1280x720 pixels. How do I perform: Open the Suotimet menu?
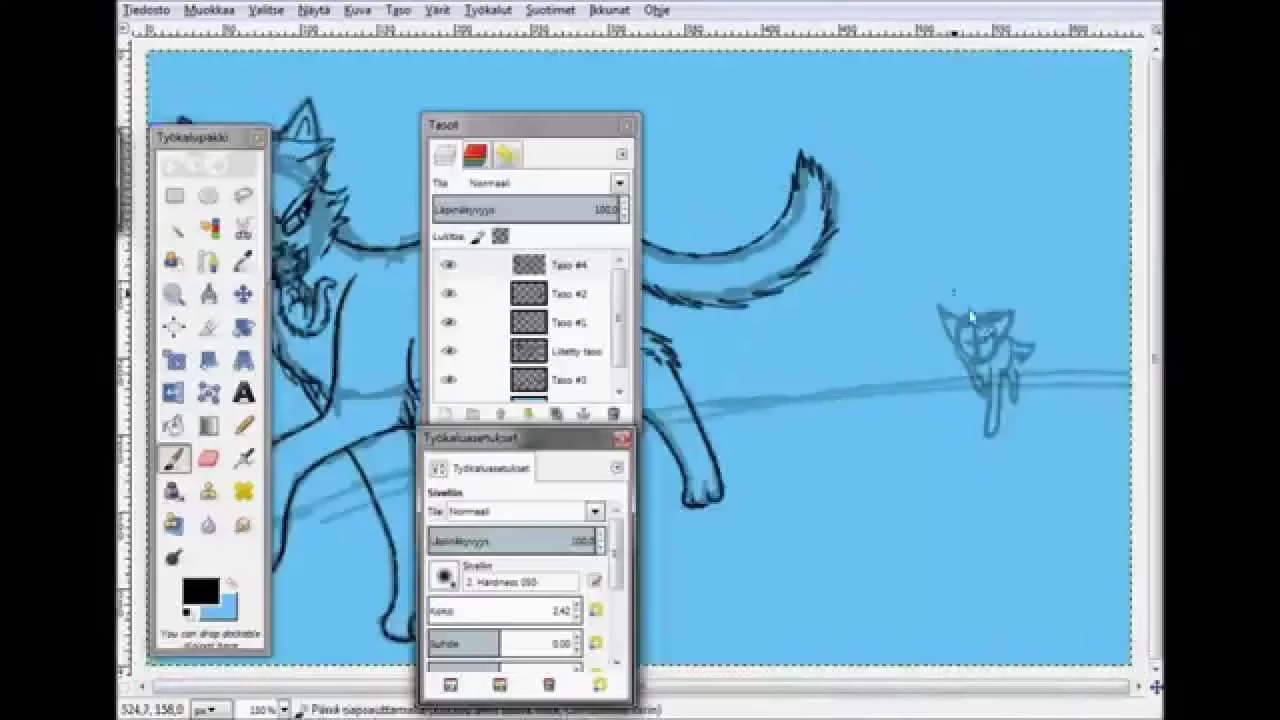[x=550, y=10]
